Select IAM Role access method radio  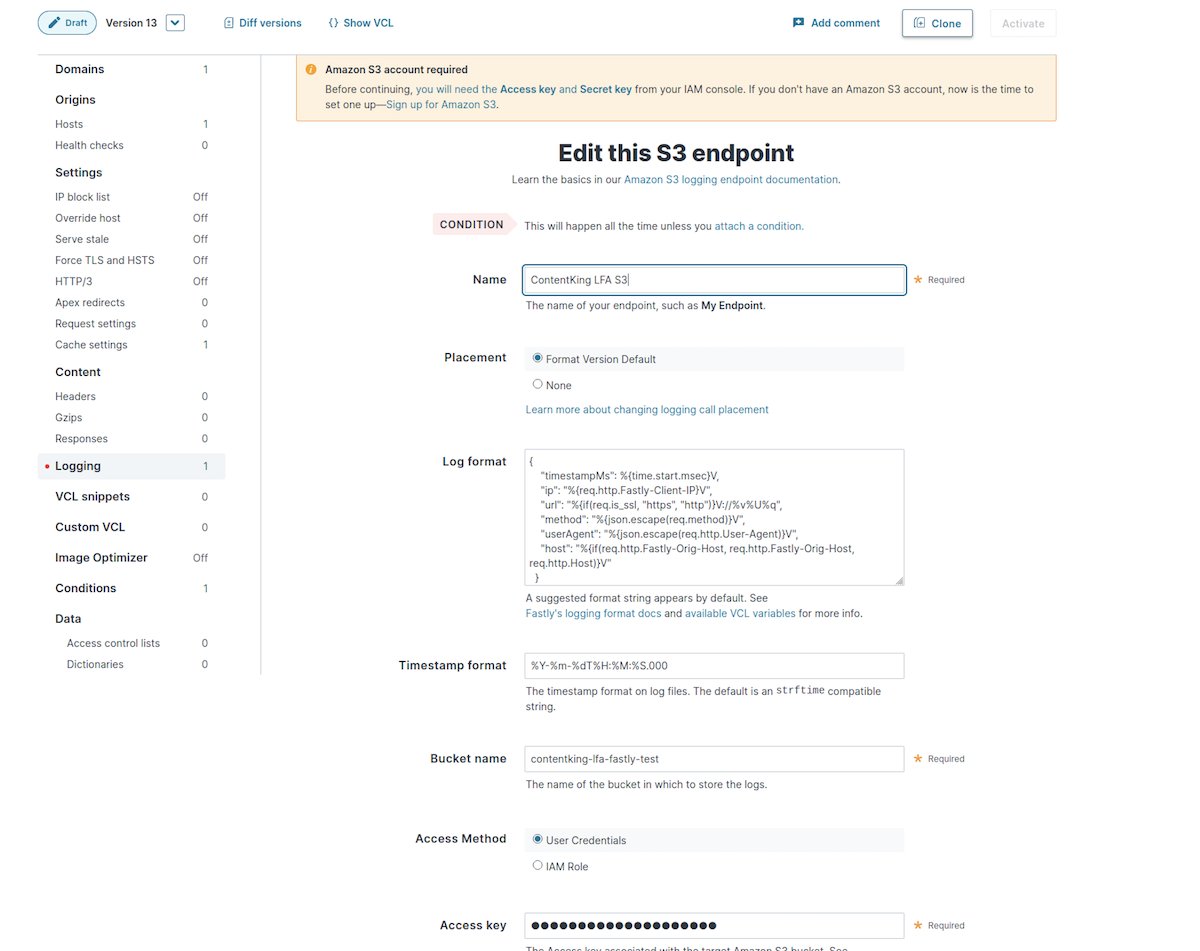pos(538,865)
